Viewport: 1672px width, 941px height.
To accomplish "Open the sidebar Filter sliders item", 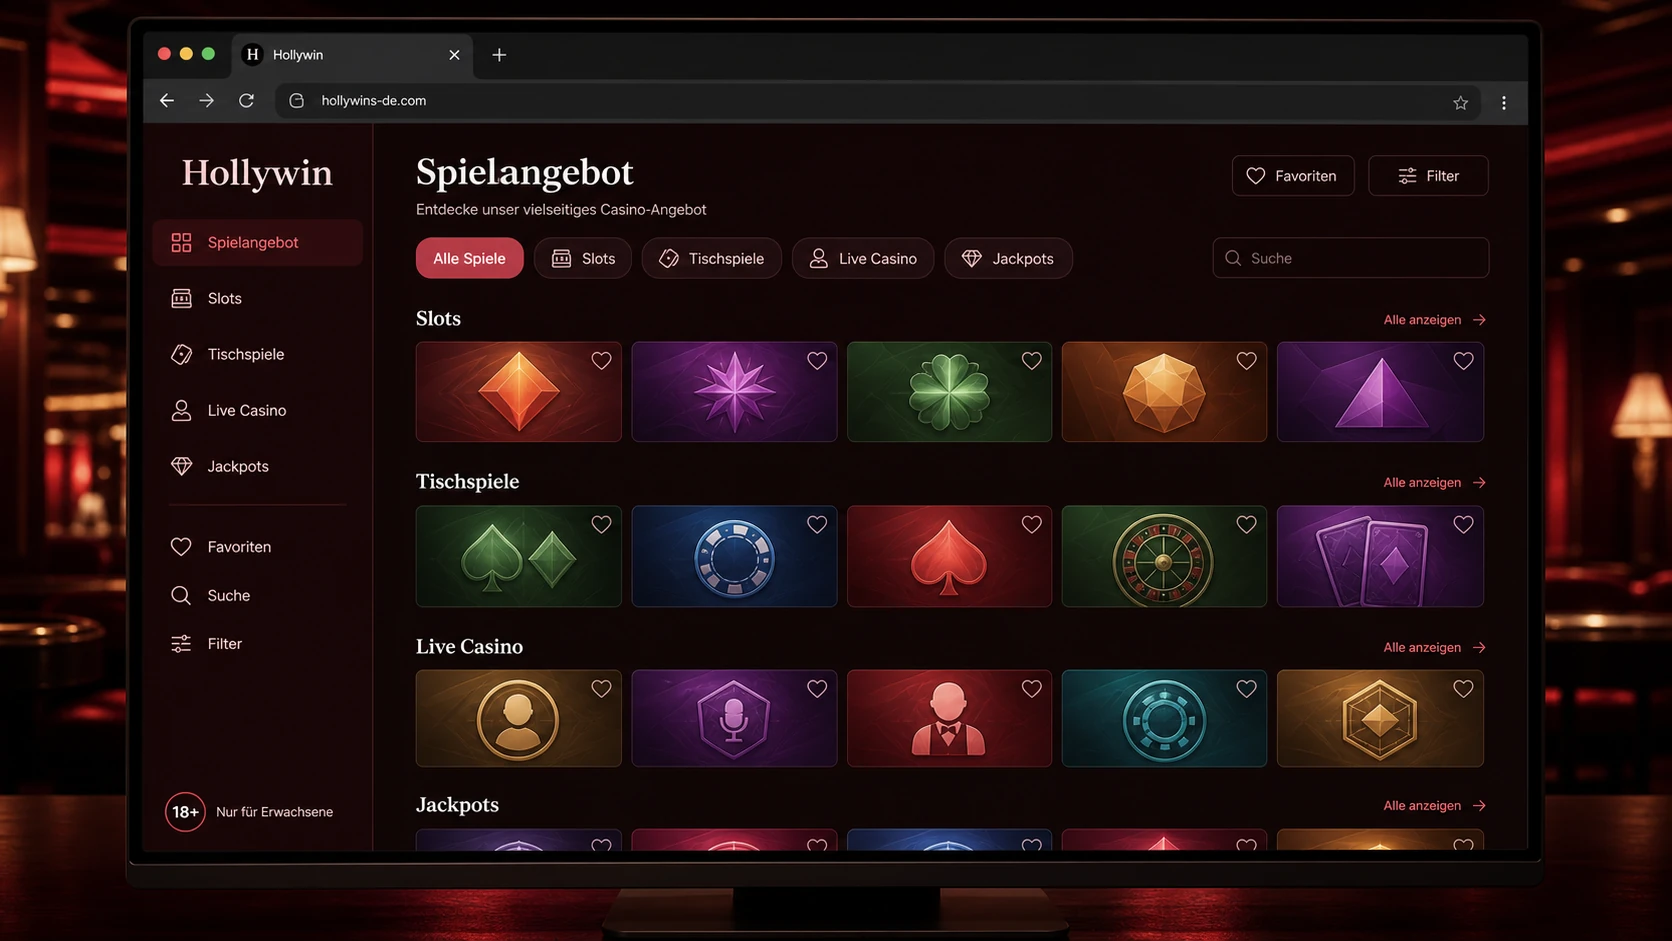I will click(257, 644).
